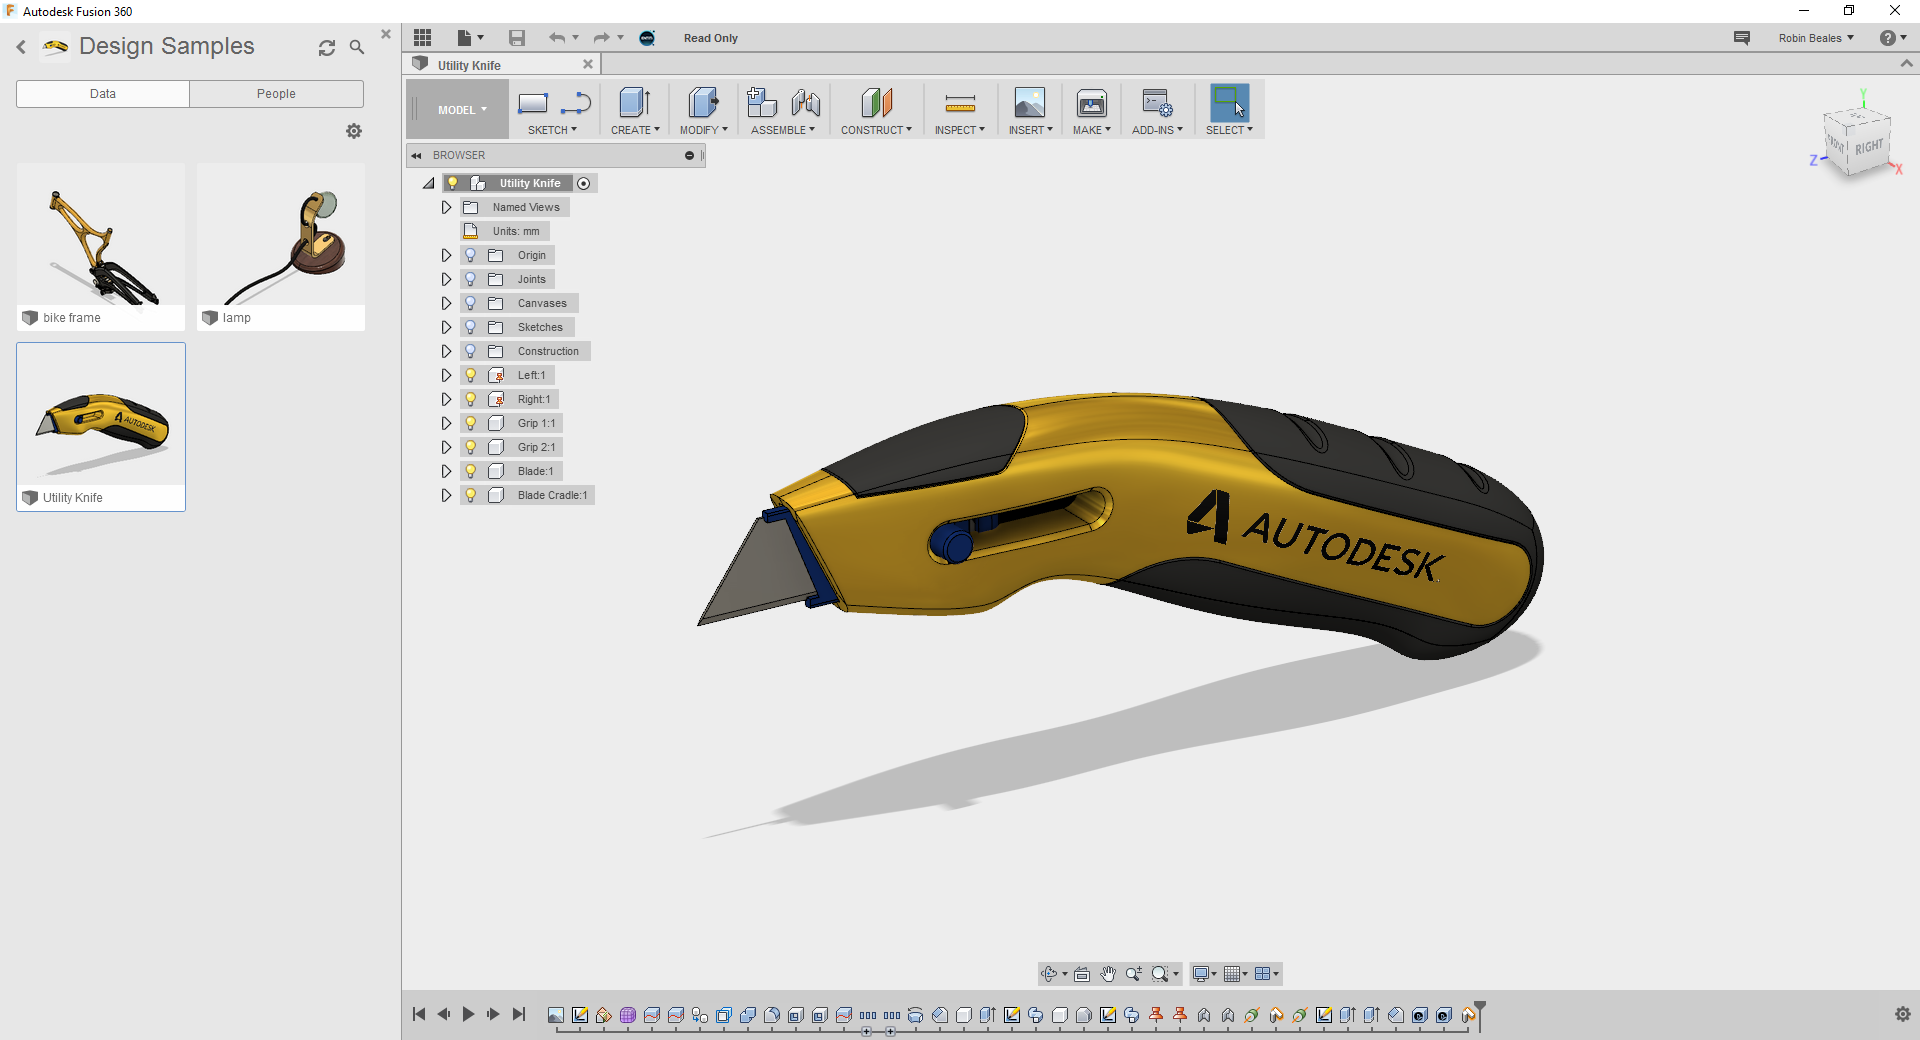
Task: Select the Create Extrude tool icon
Action: click(x=635, y=103)
